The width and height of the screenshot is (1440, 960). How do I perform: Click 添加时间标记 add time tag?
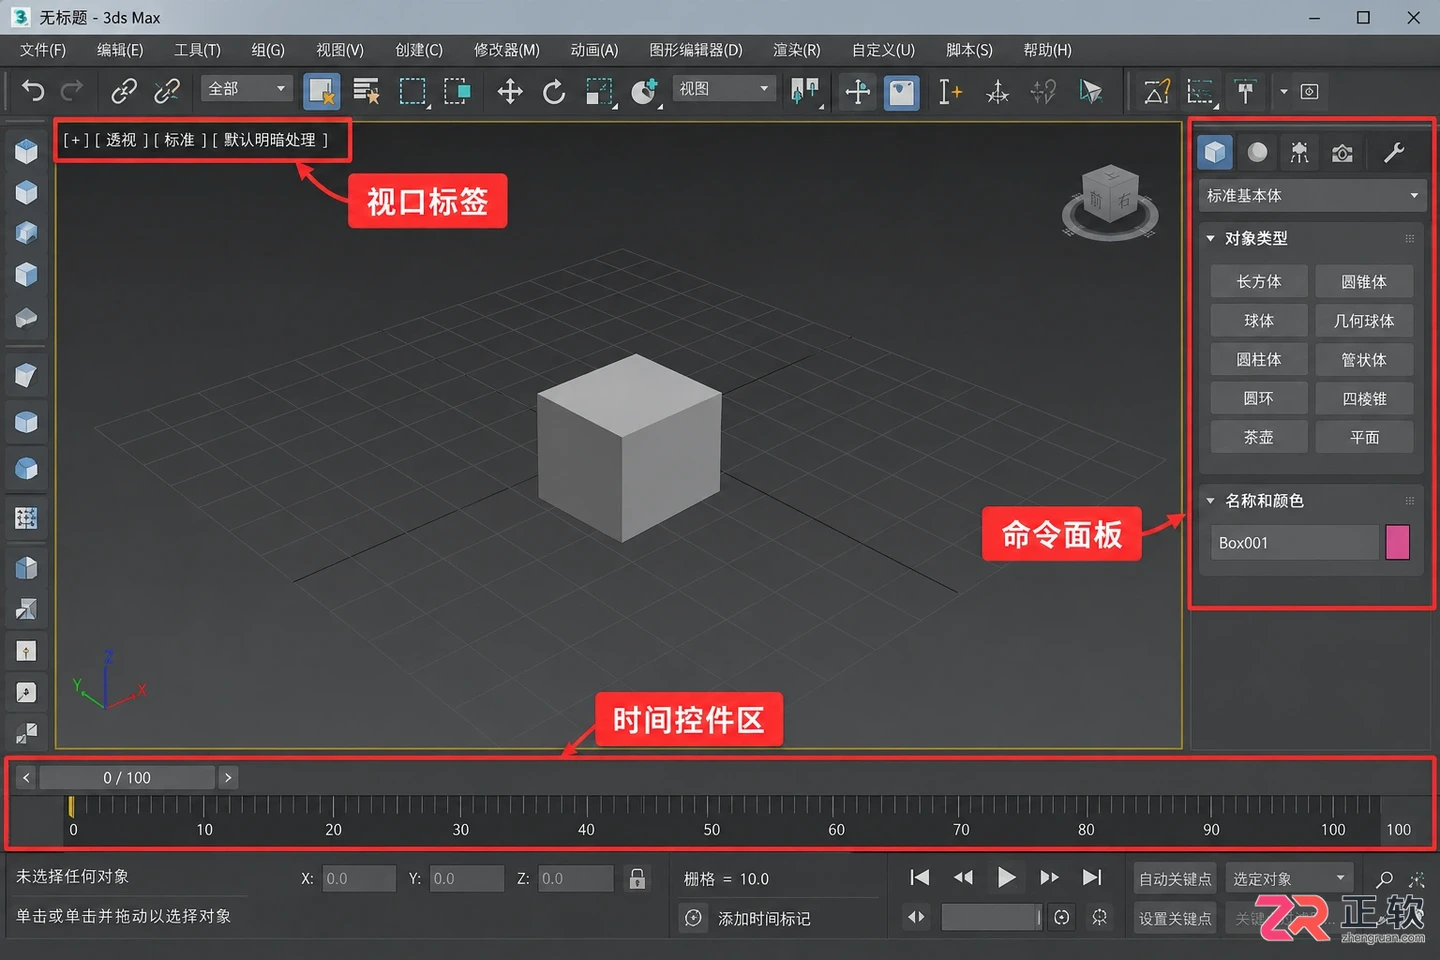pyautogui.click(x=764, y=918)
